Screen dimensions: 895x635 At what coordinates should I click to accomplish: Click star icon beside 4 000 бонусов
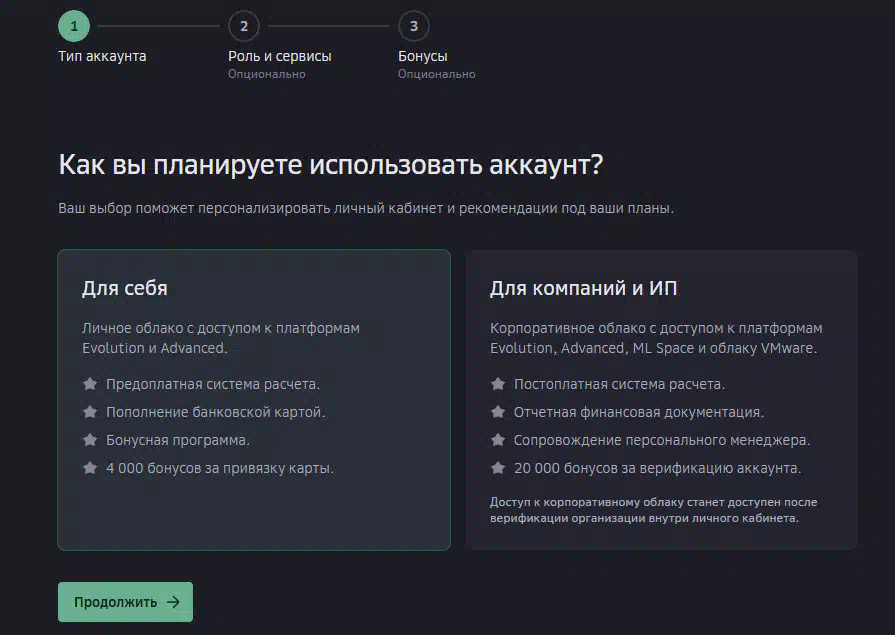(x=90, y=468)
